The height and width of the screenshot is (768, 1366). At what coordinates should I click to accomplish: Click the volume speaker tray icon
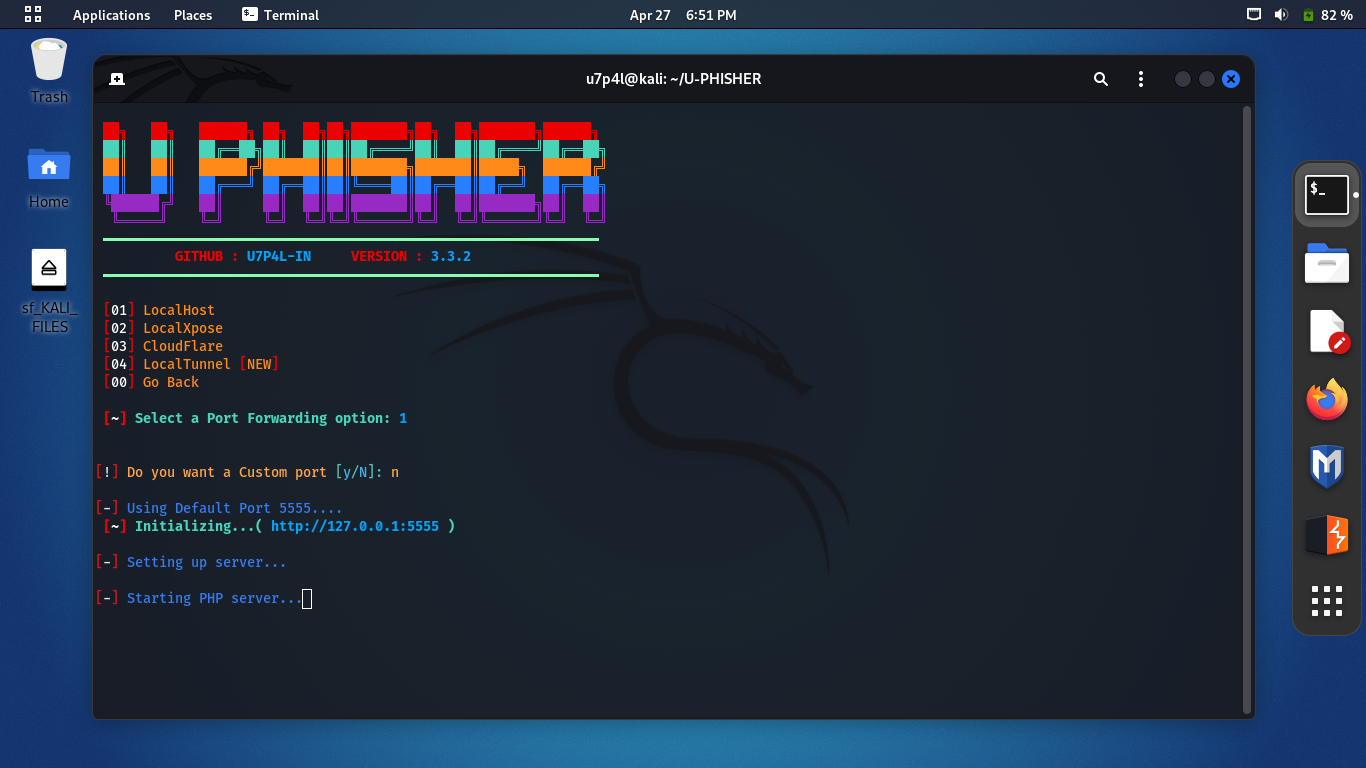coord(1281,14)
